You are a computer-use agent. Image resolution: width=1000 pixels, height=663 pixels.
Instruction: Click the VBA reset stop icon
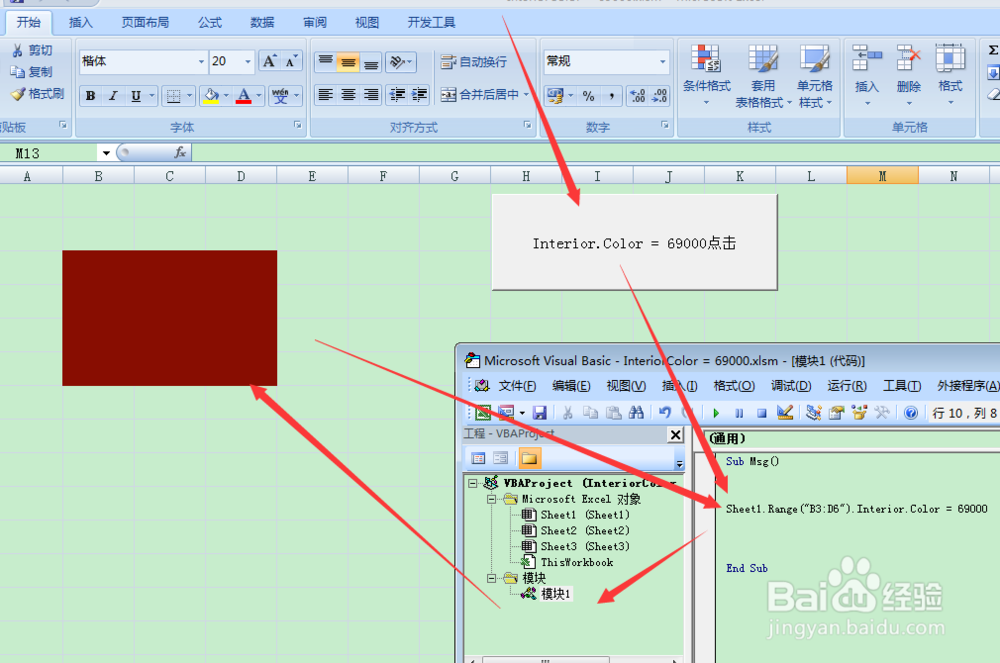click(x=761, y=413)
